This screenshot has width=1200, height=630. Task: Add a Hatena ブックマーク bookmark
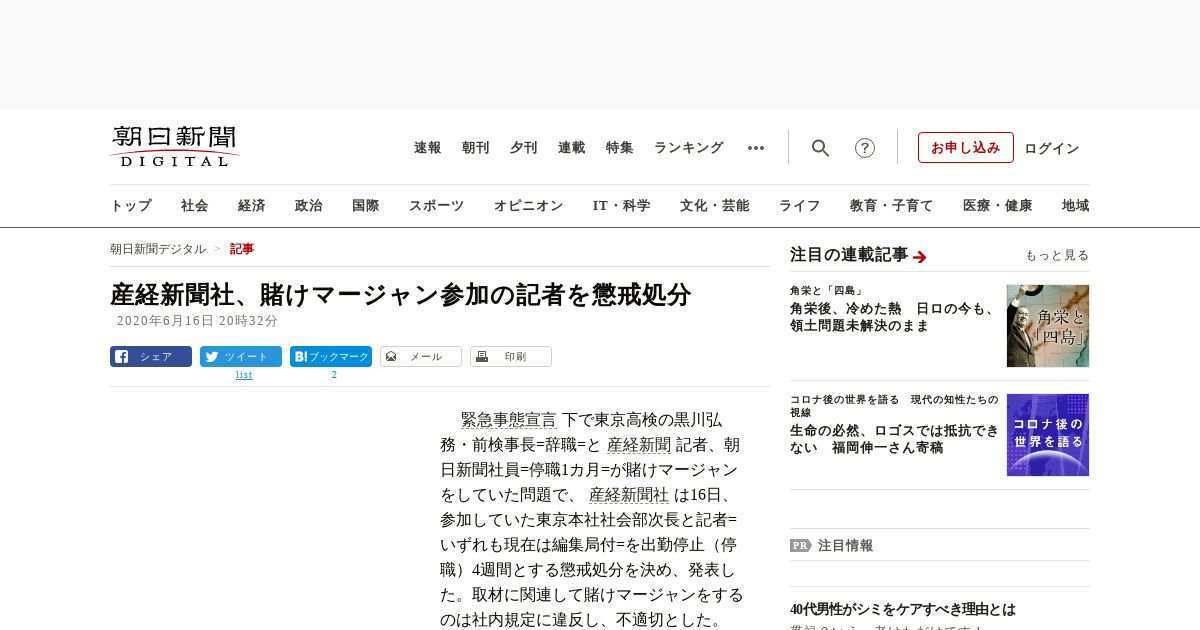pos(331,356)
